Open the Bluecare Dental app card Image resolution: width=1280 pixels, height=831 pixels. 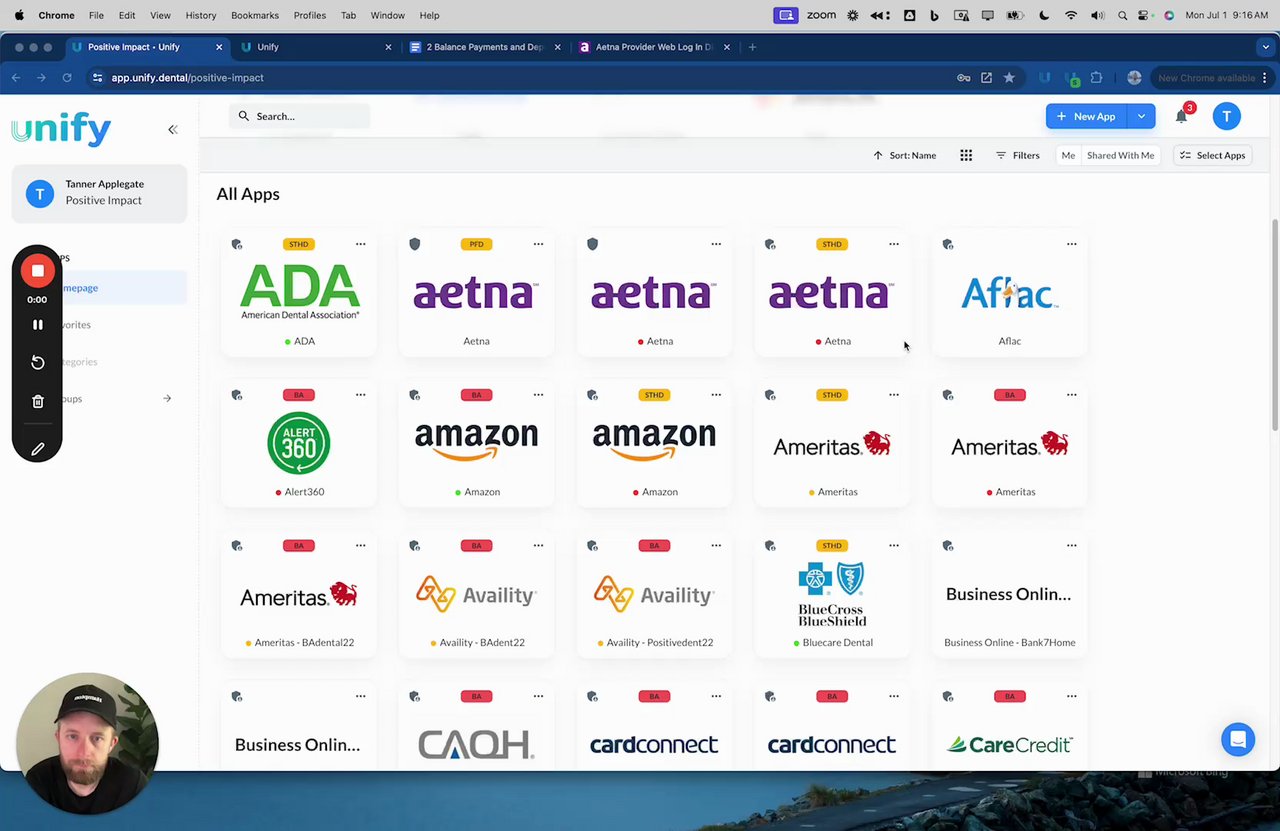[832, 596]
